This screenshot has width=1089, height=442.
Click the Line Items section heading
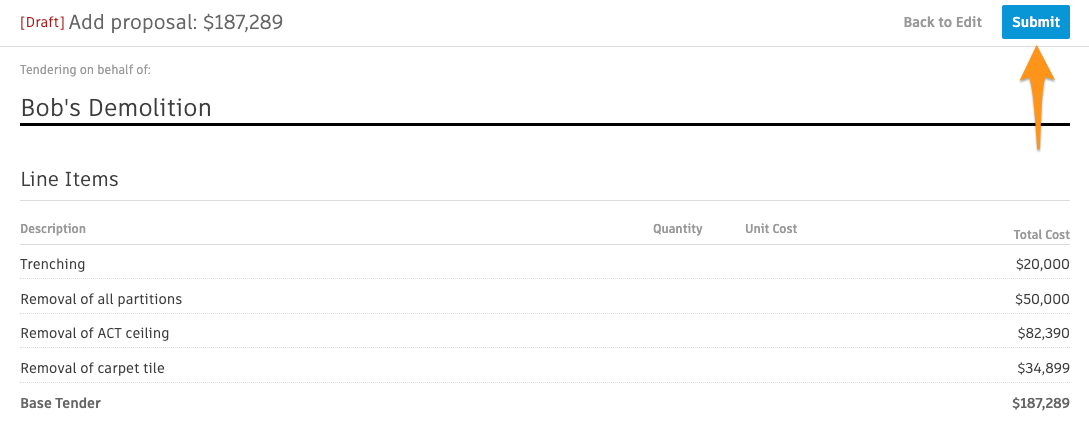pyautogui.click(x=69, y=179)
